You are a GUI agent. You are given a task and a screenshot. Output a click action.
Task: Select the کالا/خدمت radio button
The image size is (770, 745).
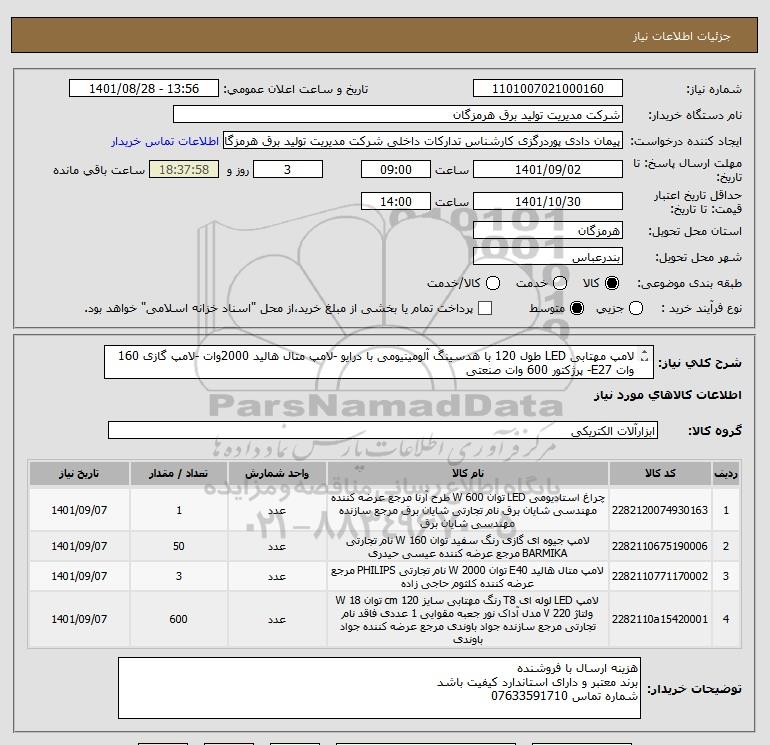point(493,283)
